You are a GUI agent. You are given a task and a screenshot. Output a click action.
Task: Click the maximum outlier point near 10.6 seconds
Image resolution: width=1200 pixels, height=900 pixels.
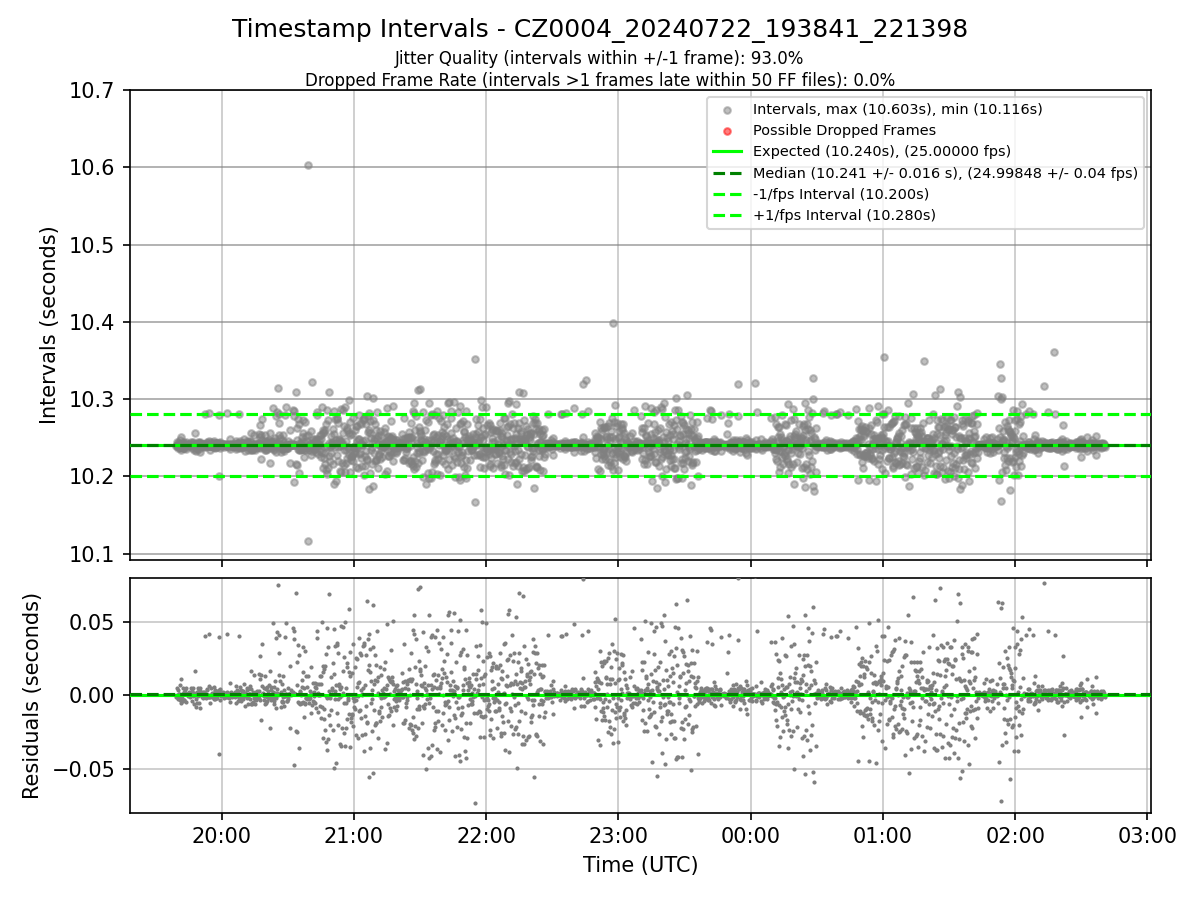pyautogui.click(x=308, y=166)
